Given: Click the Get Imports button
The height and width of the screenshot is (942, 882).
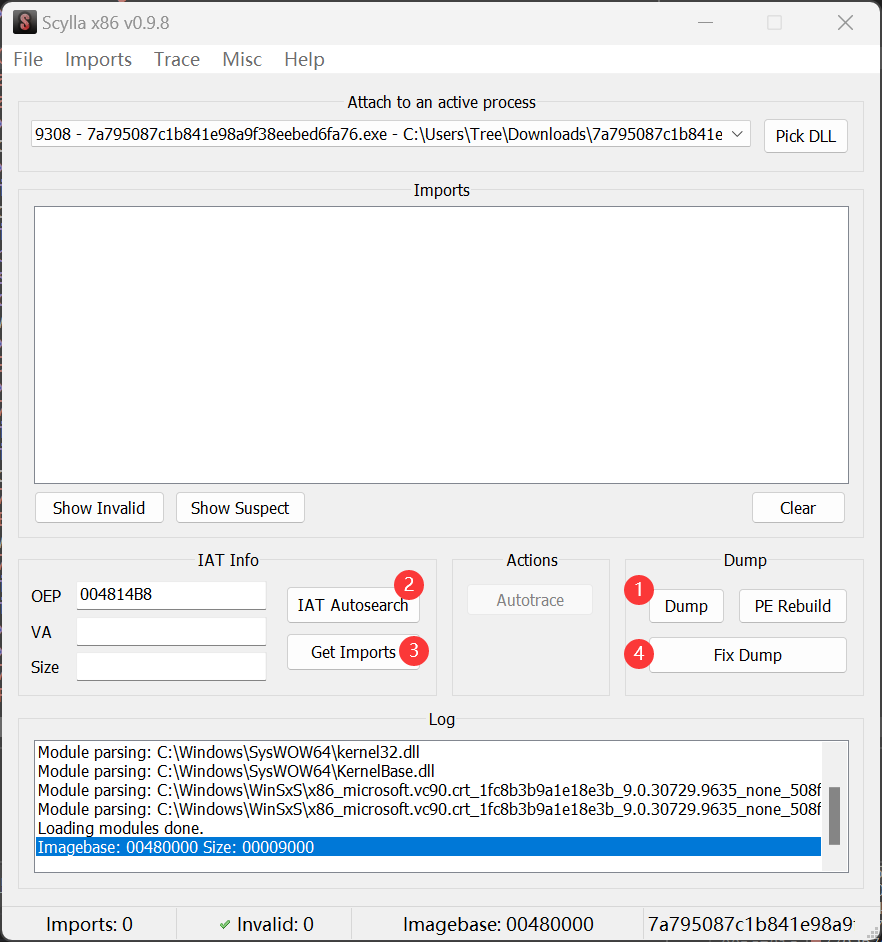Looking at the screenshot, I should click(x=352, y=652).
